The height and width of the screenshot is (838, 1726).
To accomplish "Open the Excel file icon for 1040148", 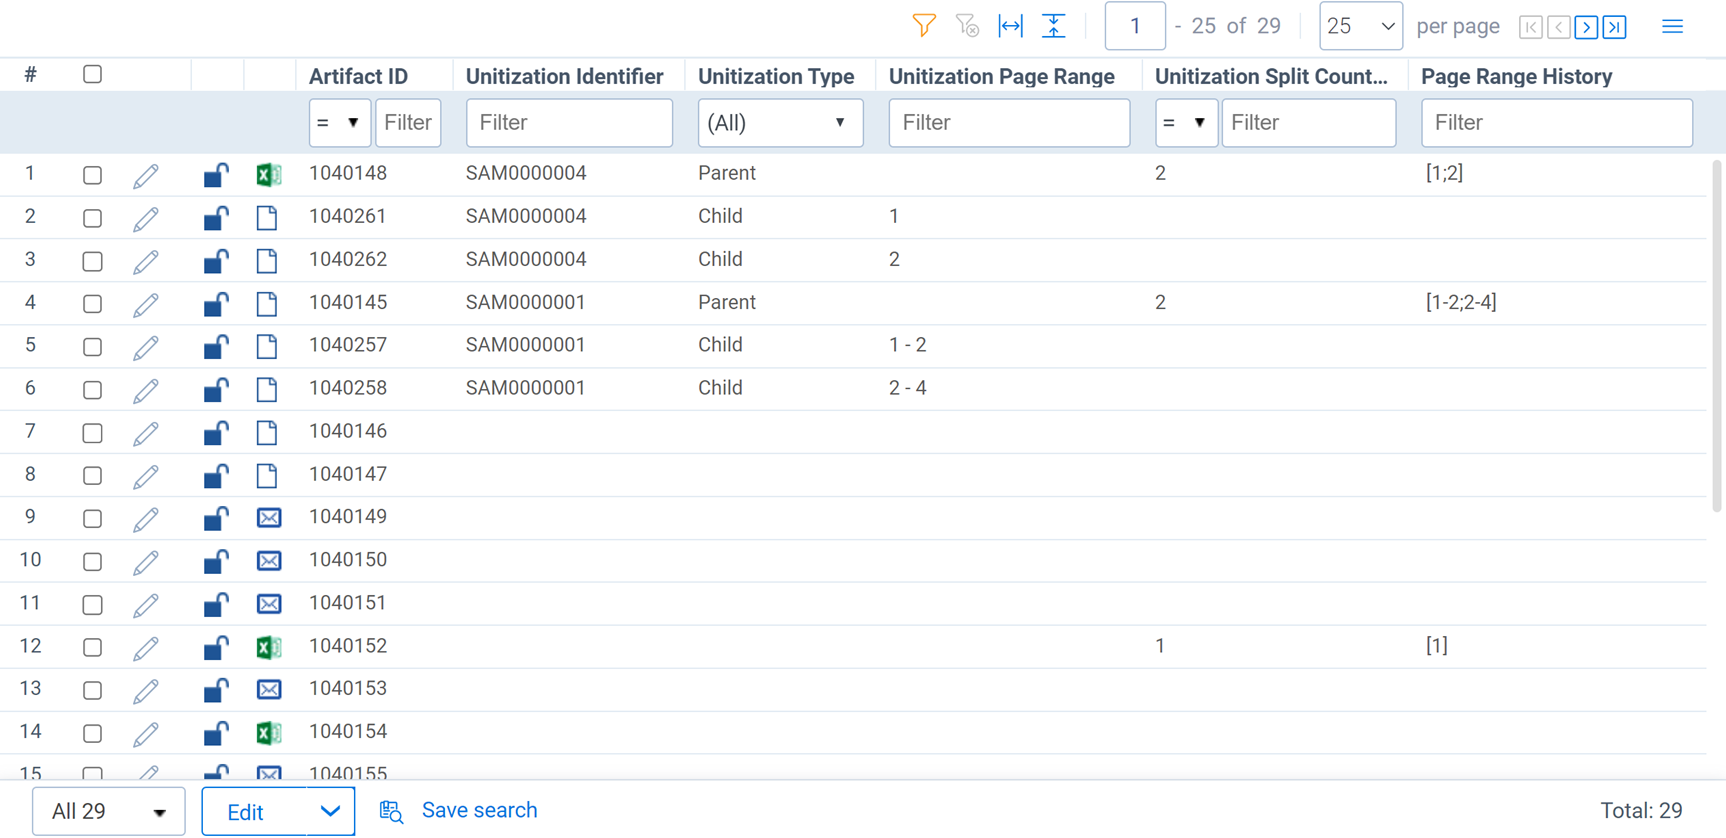I will coord(268,175).
